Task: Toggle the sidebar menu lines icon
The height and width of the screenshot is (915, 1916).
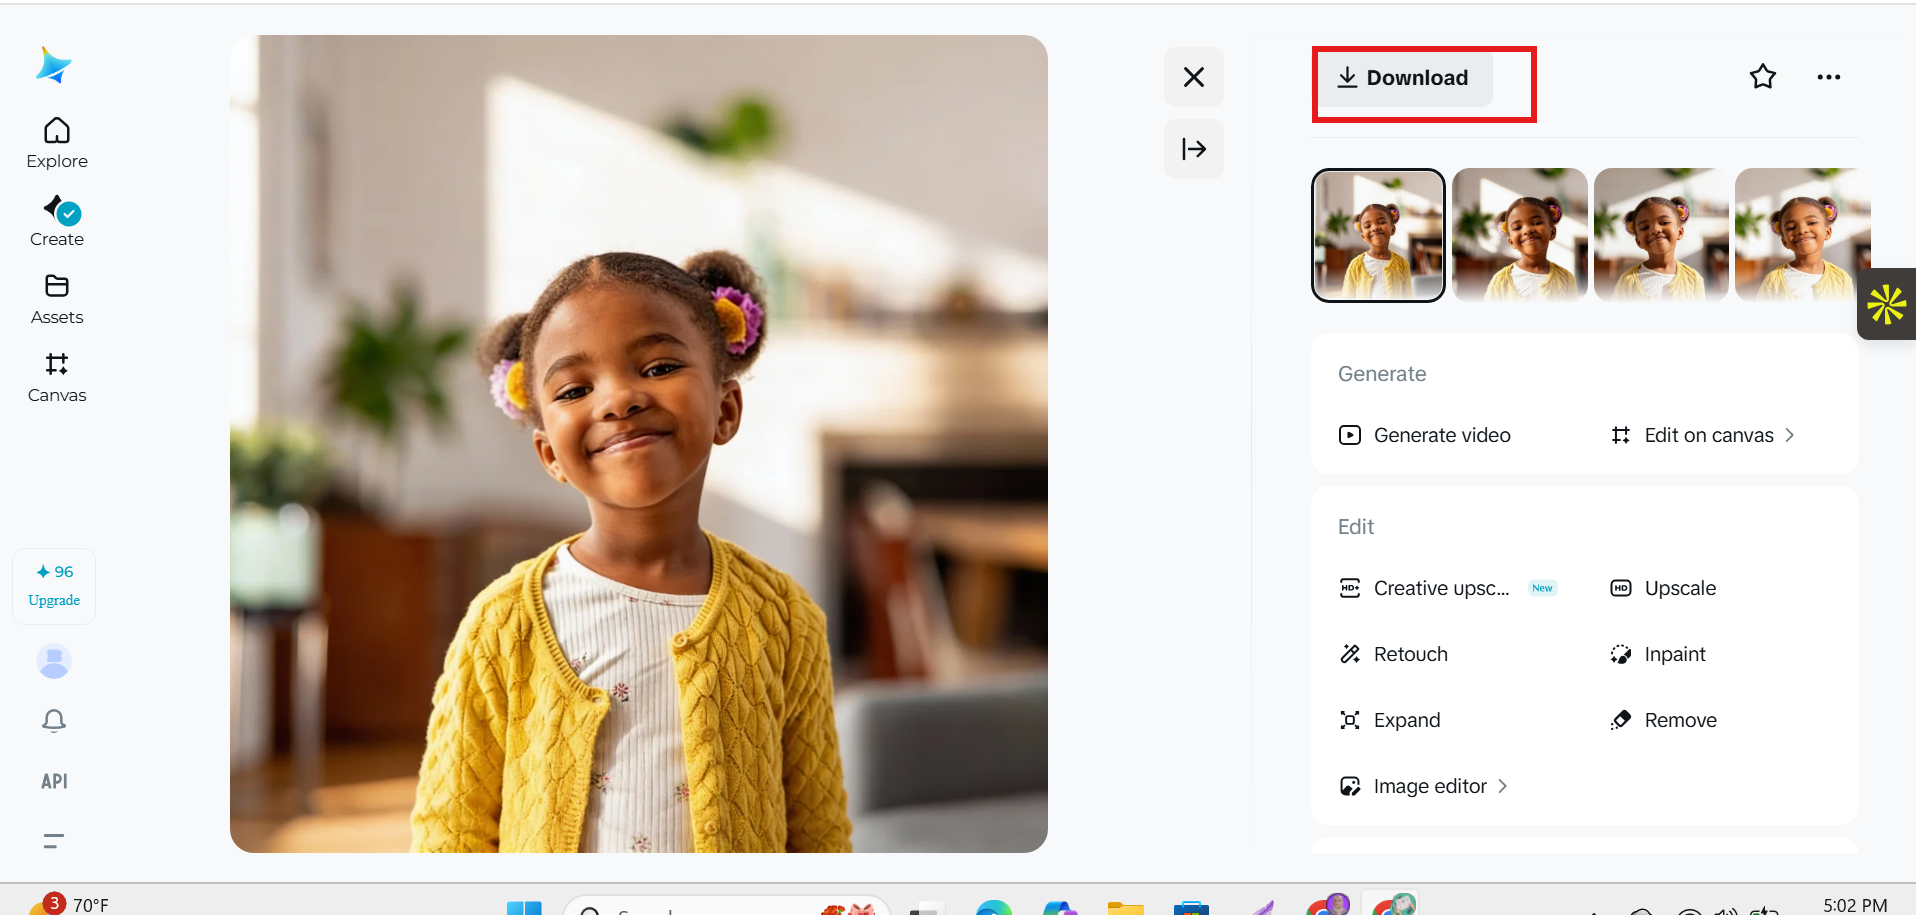Action: point(54,841)
